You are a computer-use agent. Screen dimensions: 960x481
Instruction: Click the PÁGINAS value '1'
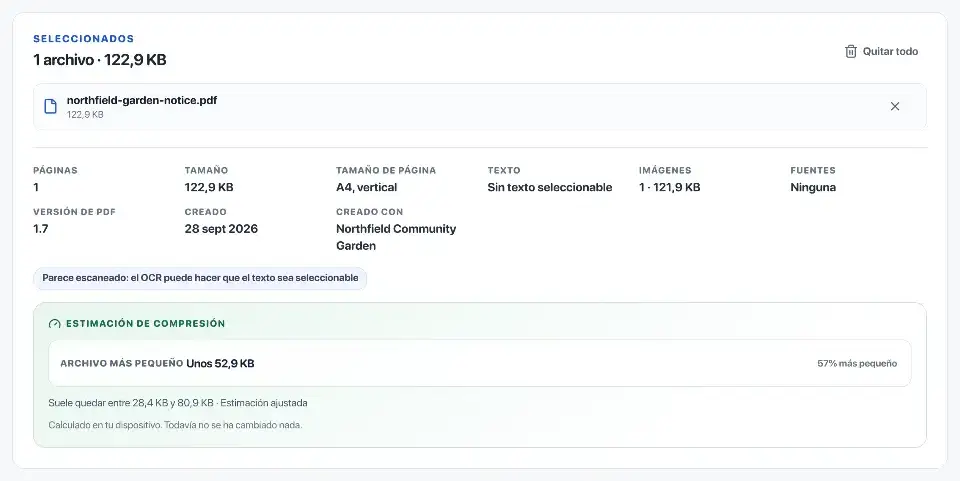coord(36,187)
